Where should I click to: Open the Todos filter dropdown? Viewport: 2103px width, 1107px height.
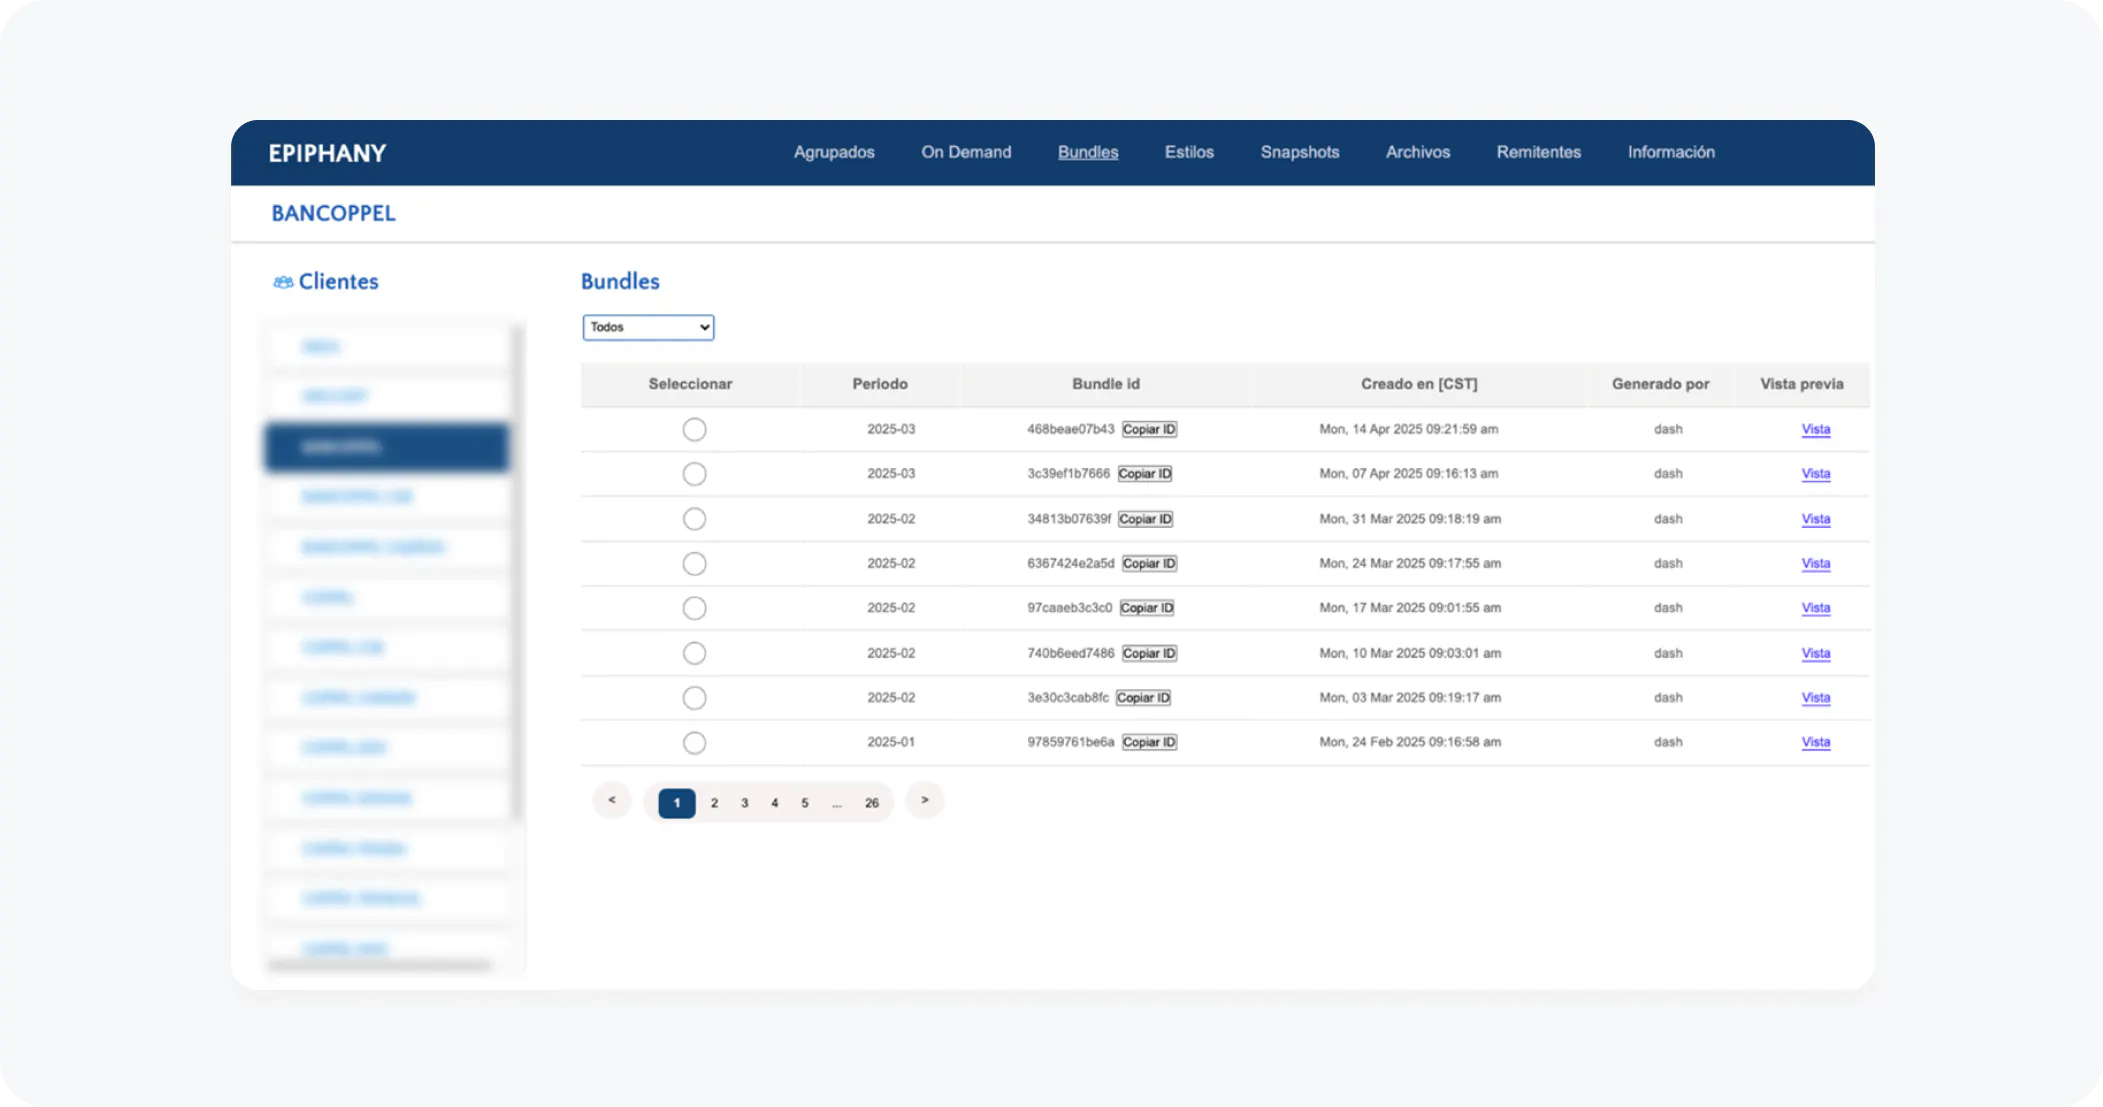[648, 327]
